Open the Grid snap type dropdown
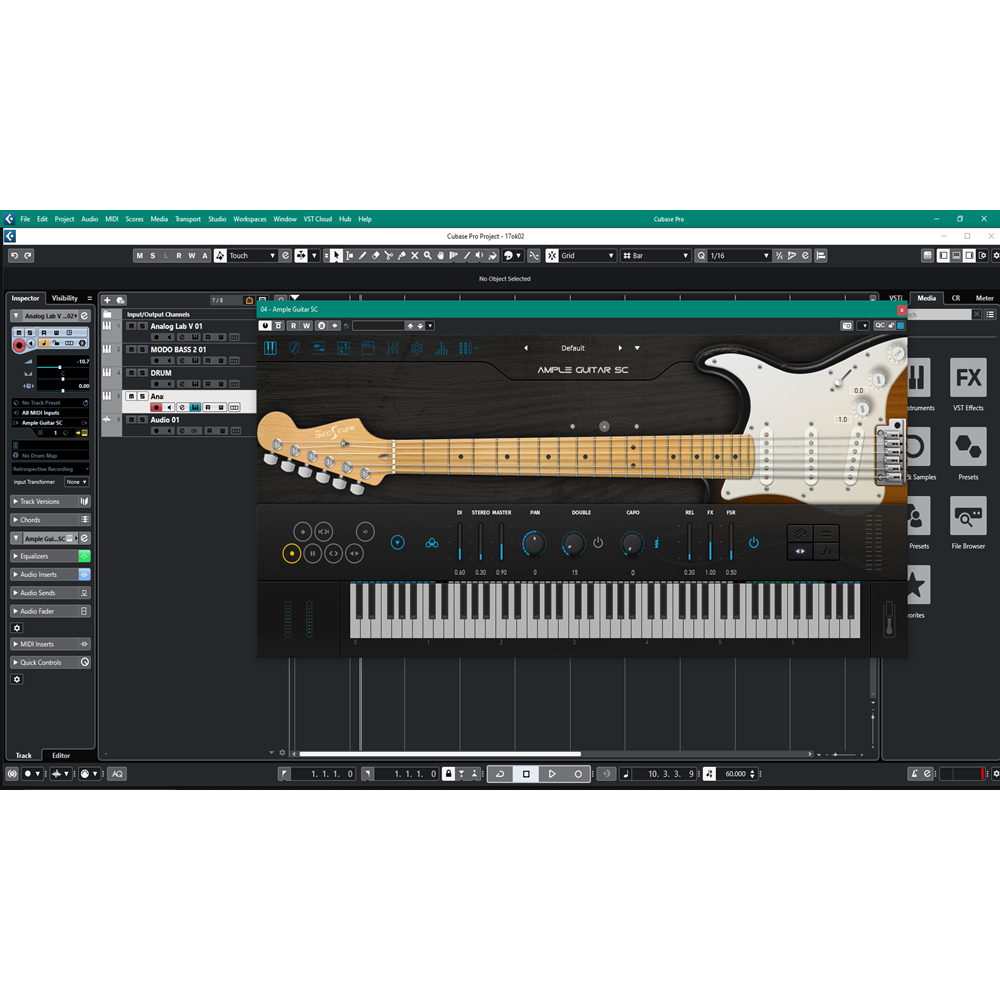The height and width of the screenshot is (1000, 1000). (587, 256)
